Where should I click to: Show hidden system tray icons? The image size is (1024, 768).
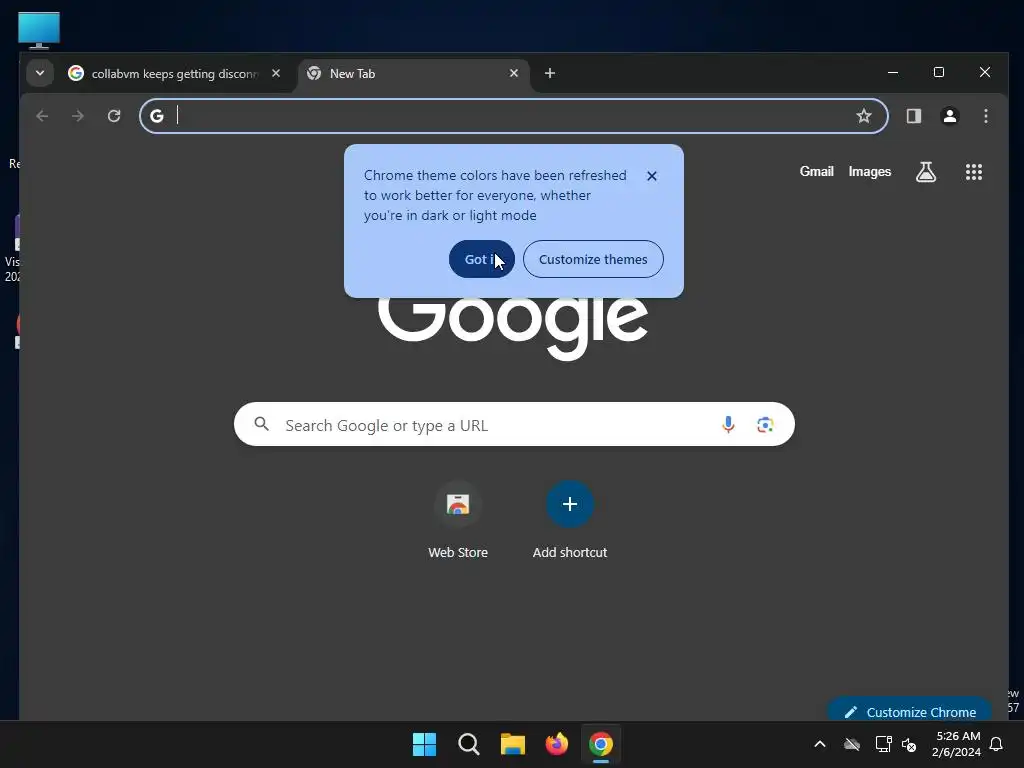[820, 744]
